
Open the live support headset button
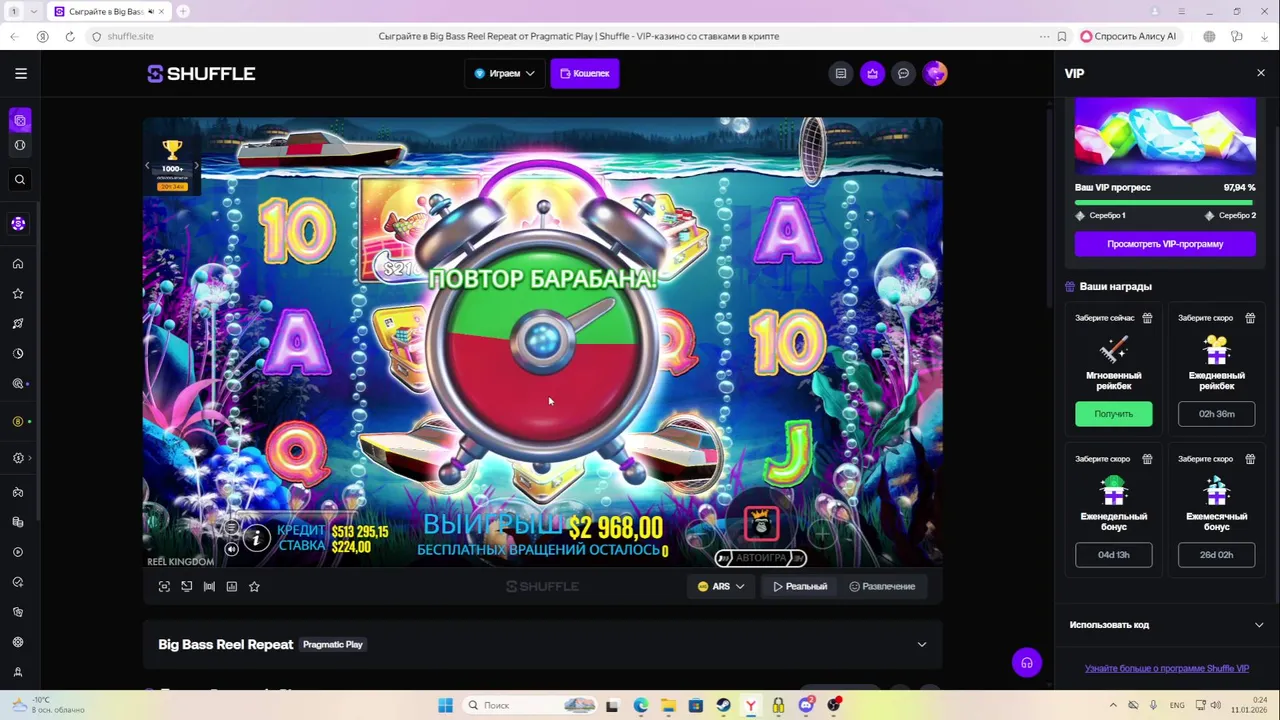(x=1027, y=662)
